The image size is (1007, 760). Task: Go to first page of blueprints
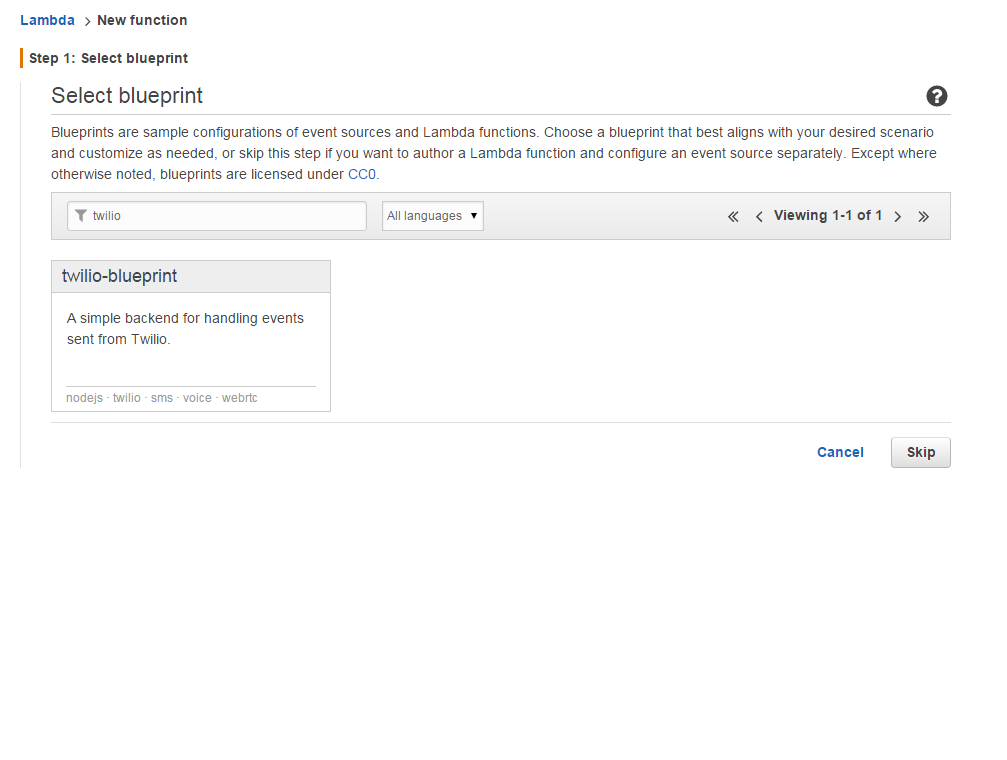click(733, 217)
